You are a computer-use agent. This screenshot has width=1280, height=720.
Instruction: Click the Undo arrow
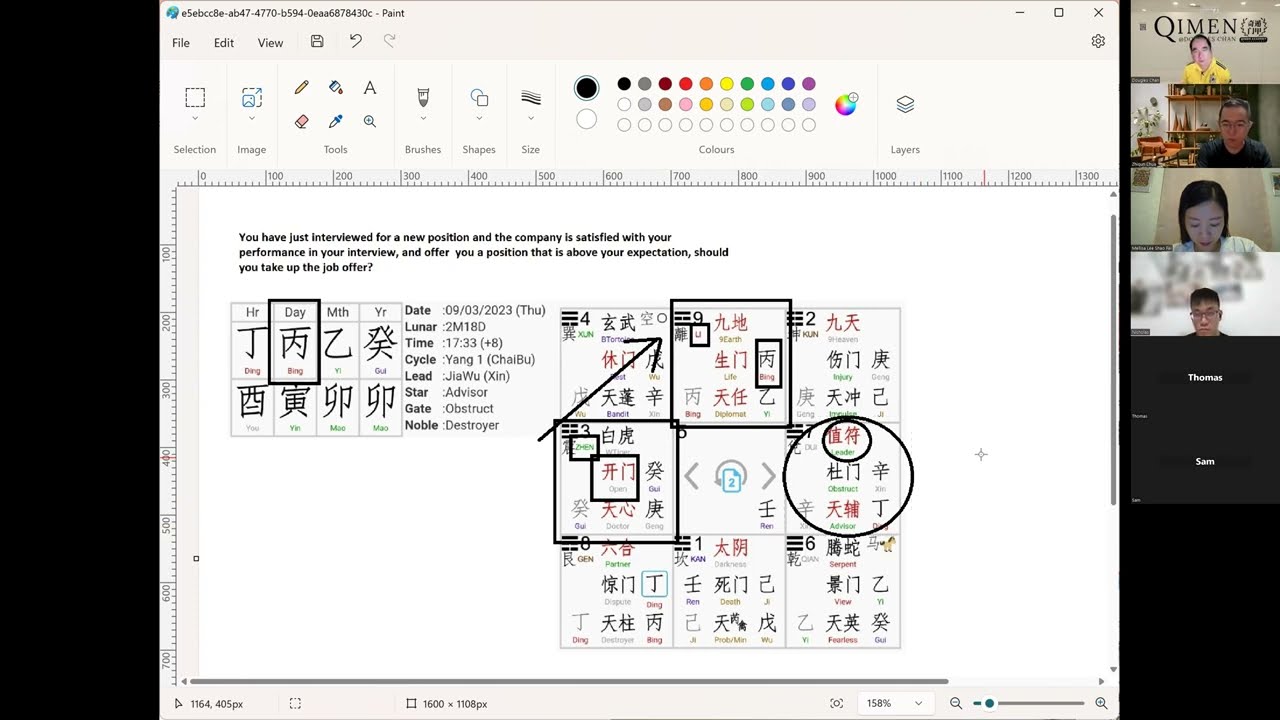click(355, 42)
